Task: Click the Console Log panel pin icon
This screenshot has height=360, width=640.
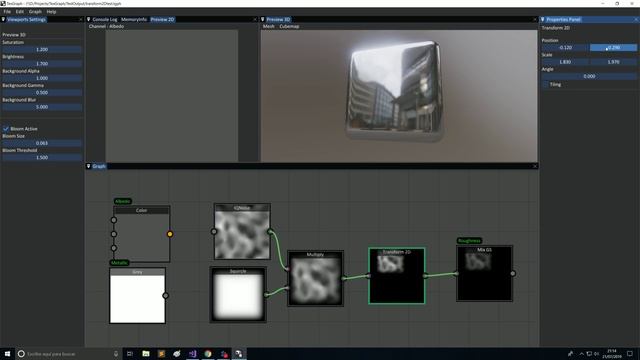Action: [x=89, y=19]
